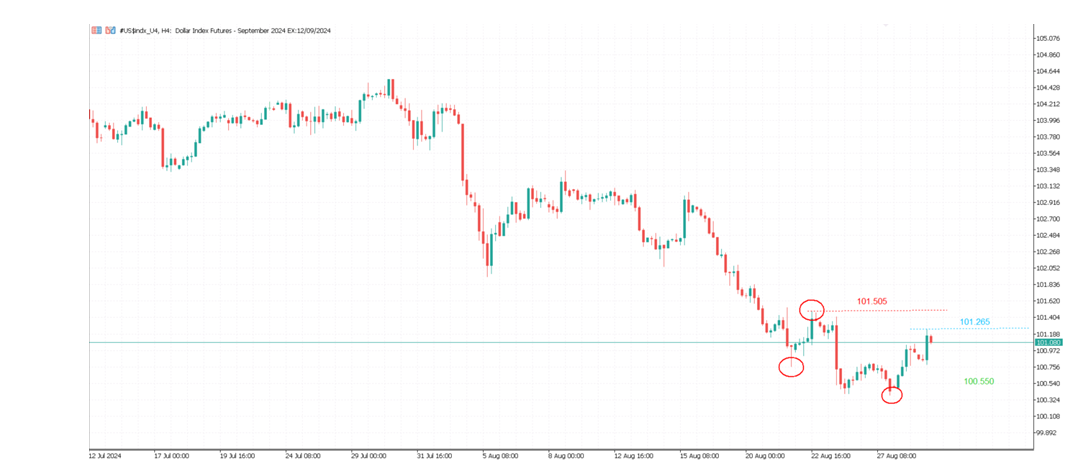Image resolution: width=1080 pixels, height=472 pixels.
Task: Click the Depth of Market icon
Action: tap(105, 31)
